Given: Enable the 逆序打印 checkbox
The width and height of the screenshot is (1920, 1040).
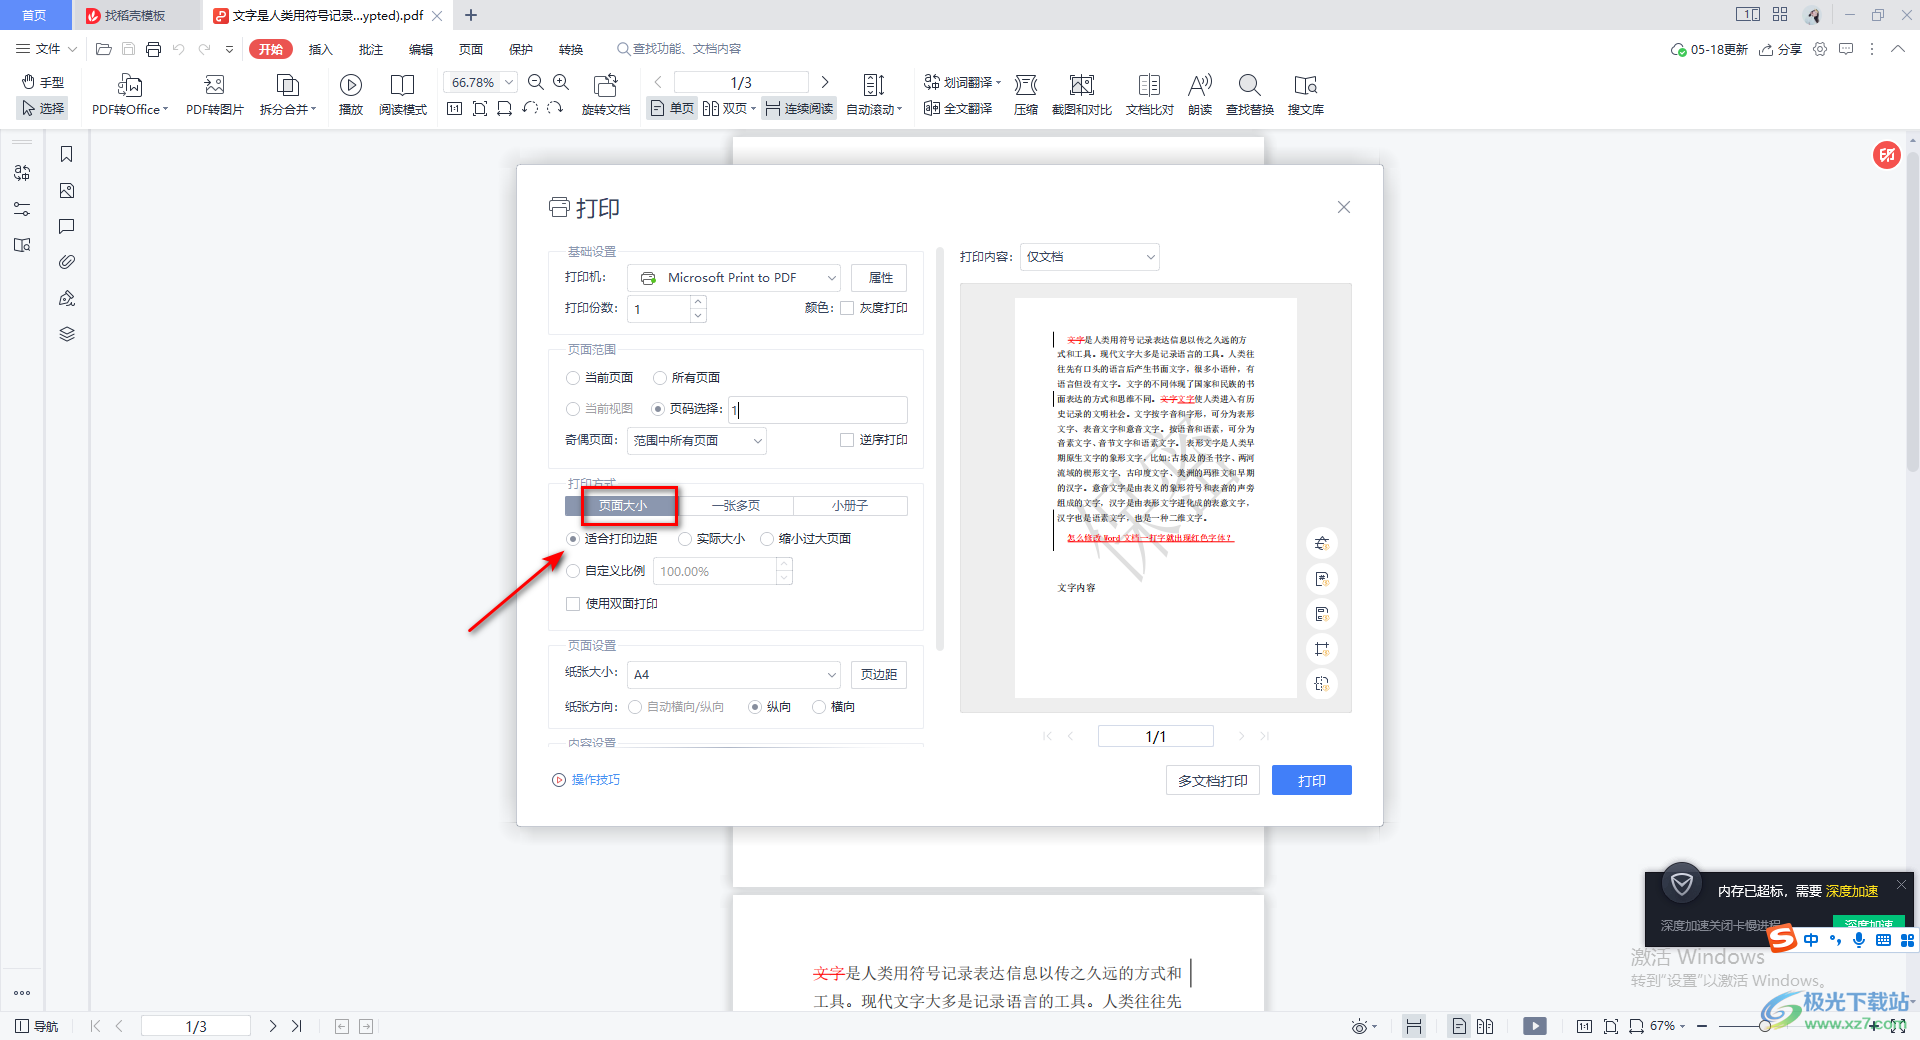Looking at the screenshot, I should [847, 440].
